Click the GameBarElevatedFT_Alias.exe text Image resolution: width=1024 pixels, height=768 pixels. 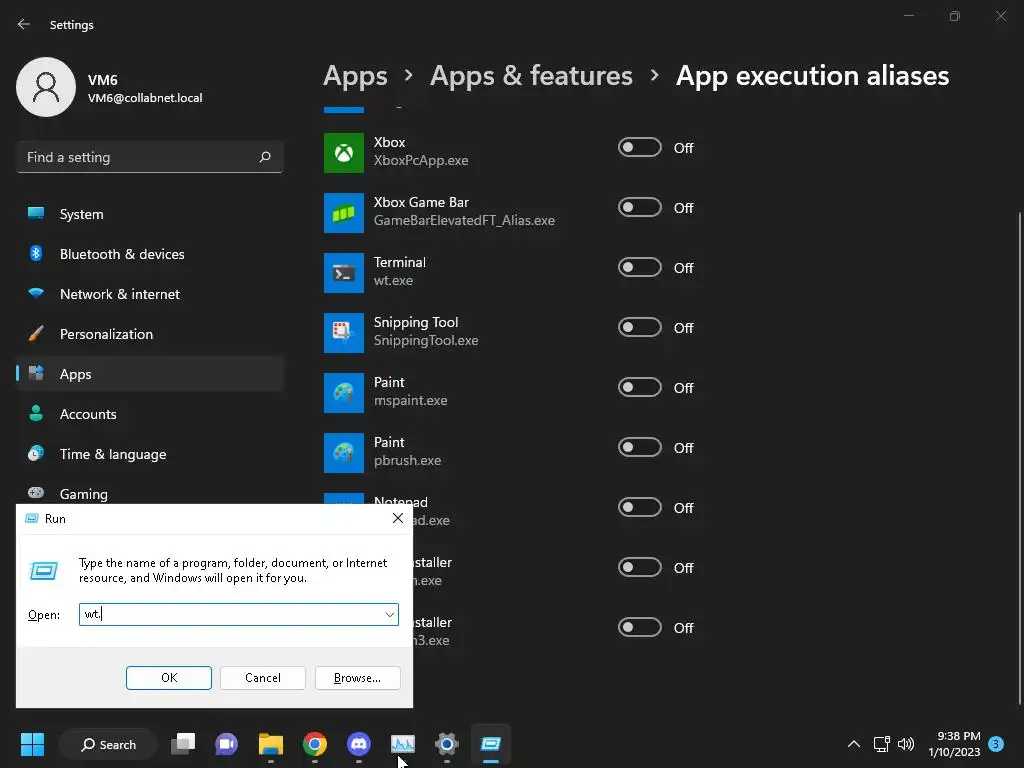464,221
